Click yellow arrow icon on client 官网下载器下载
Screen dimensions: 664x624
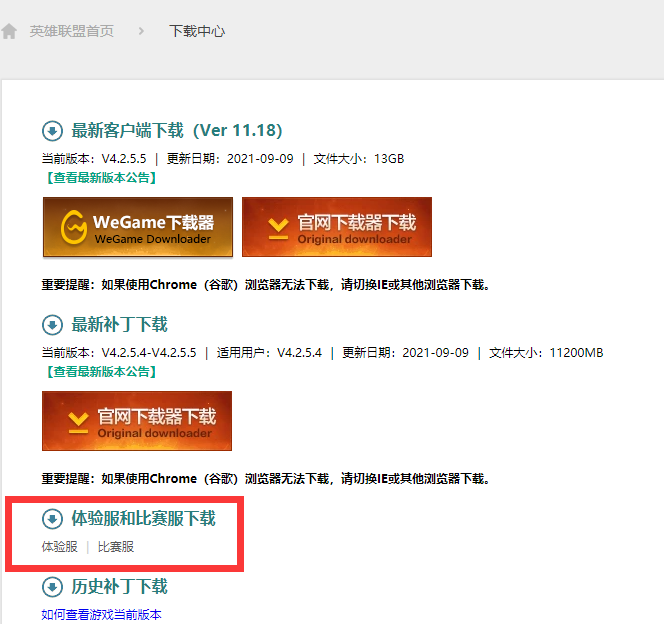click(278, 229)
